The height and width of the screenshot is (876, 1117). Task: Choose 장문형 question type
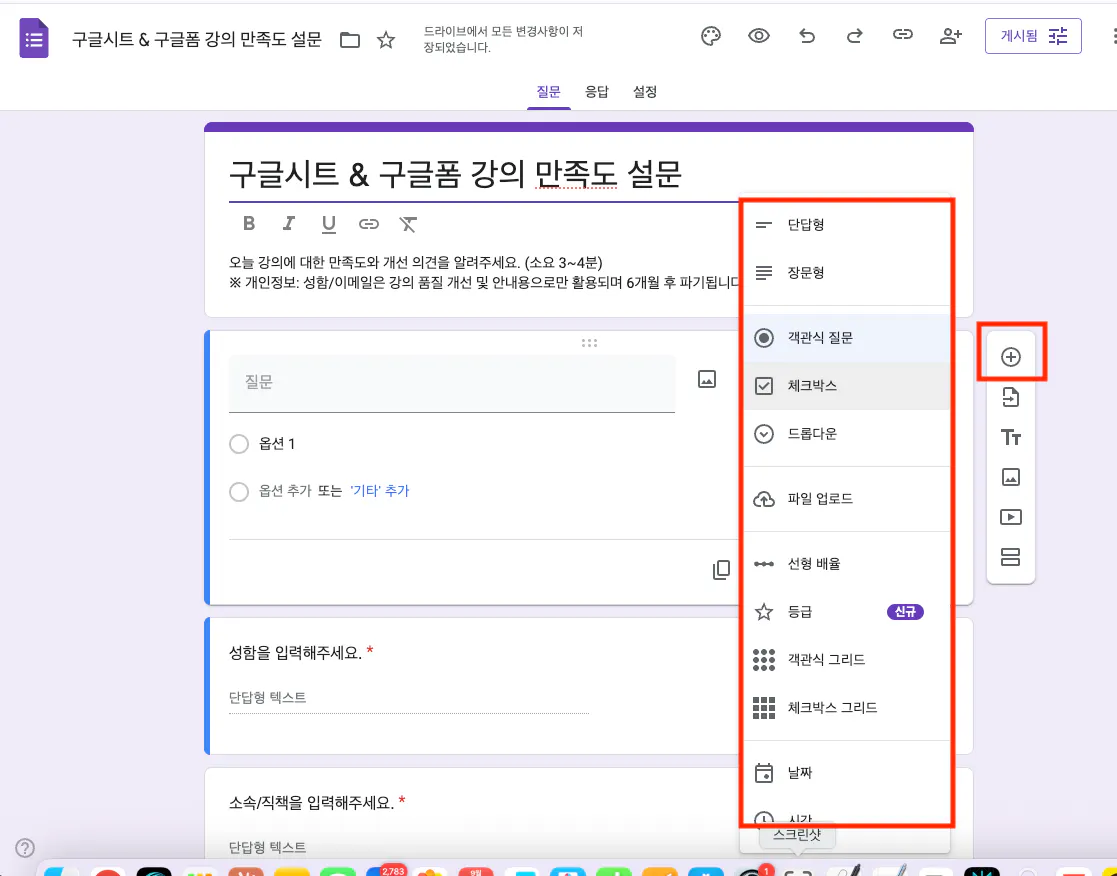tap(847, 273)
